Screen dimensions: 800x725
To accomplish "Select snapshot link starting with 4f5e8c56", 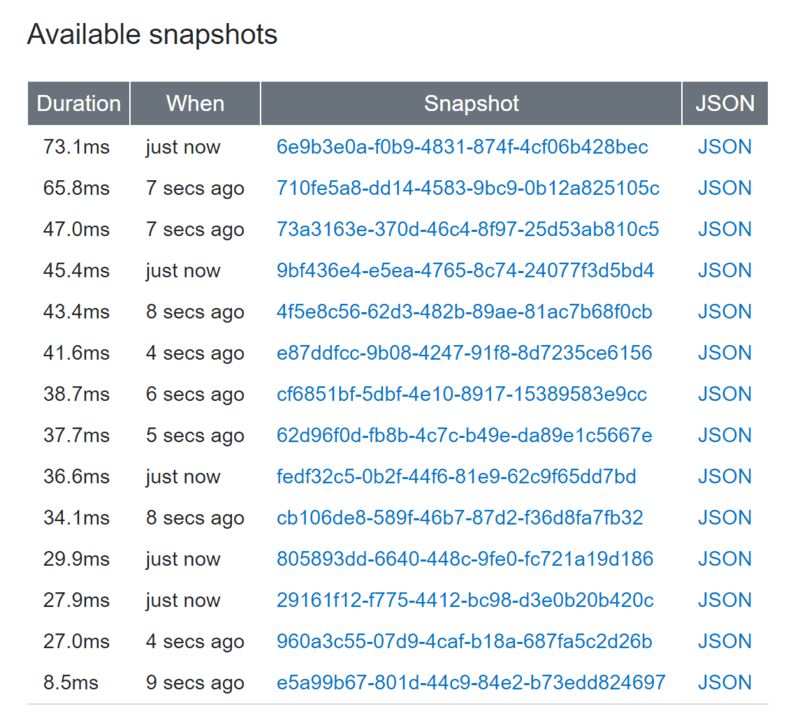I will 464,312.
